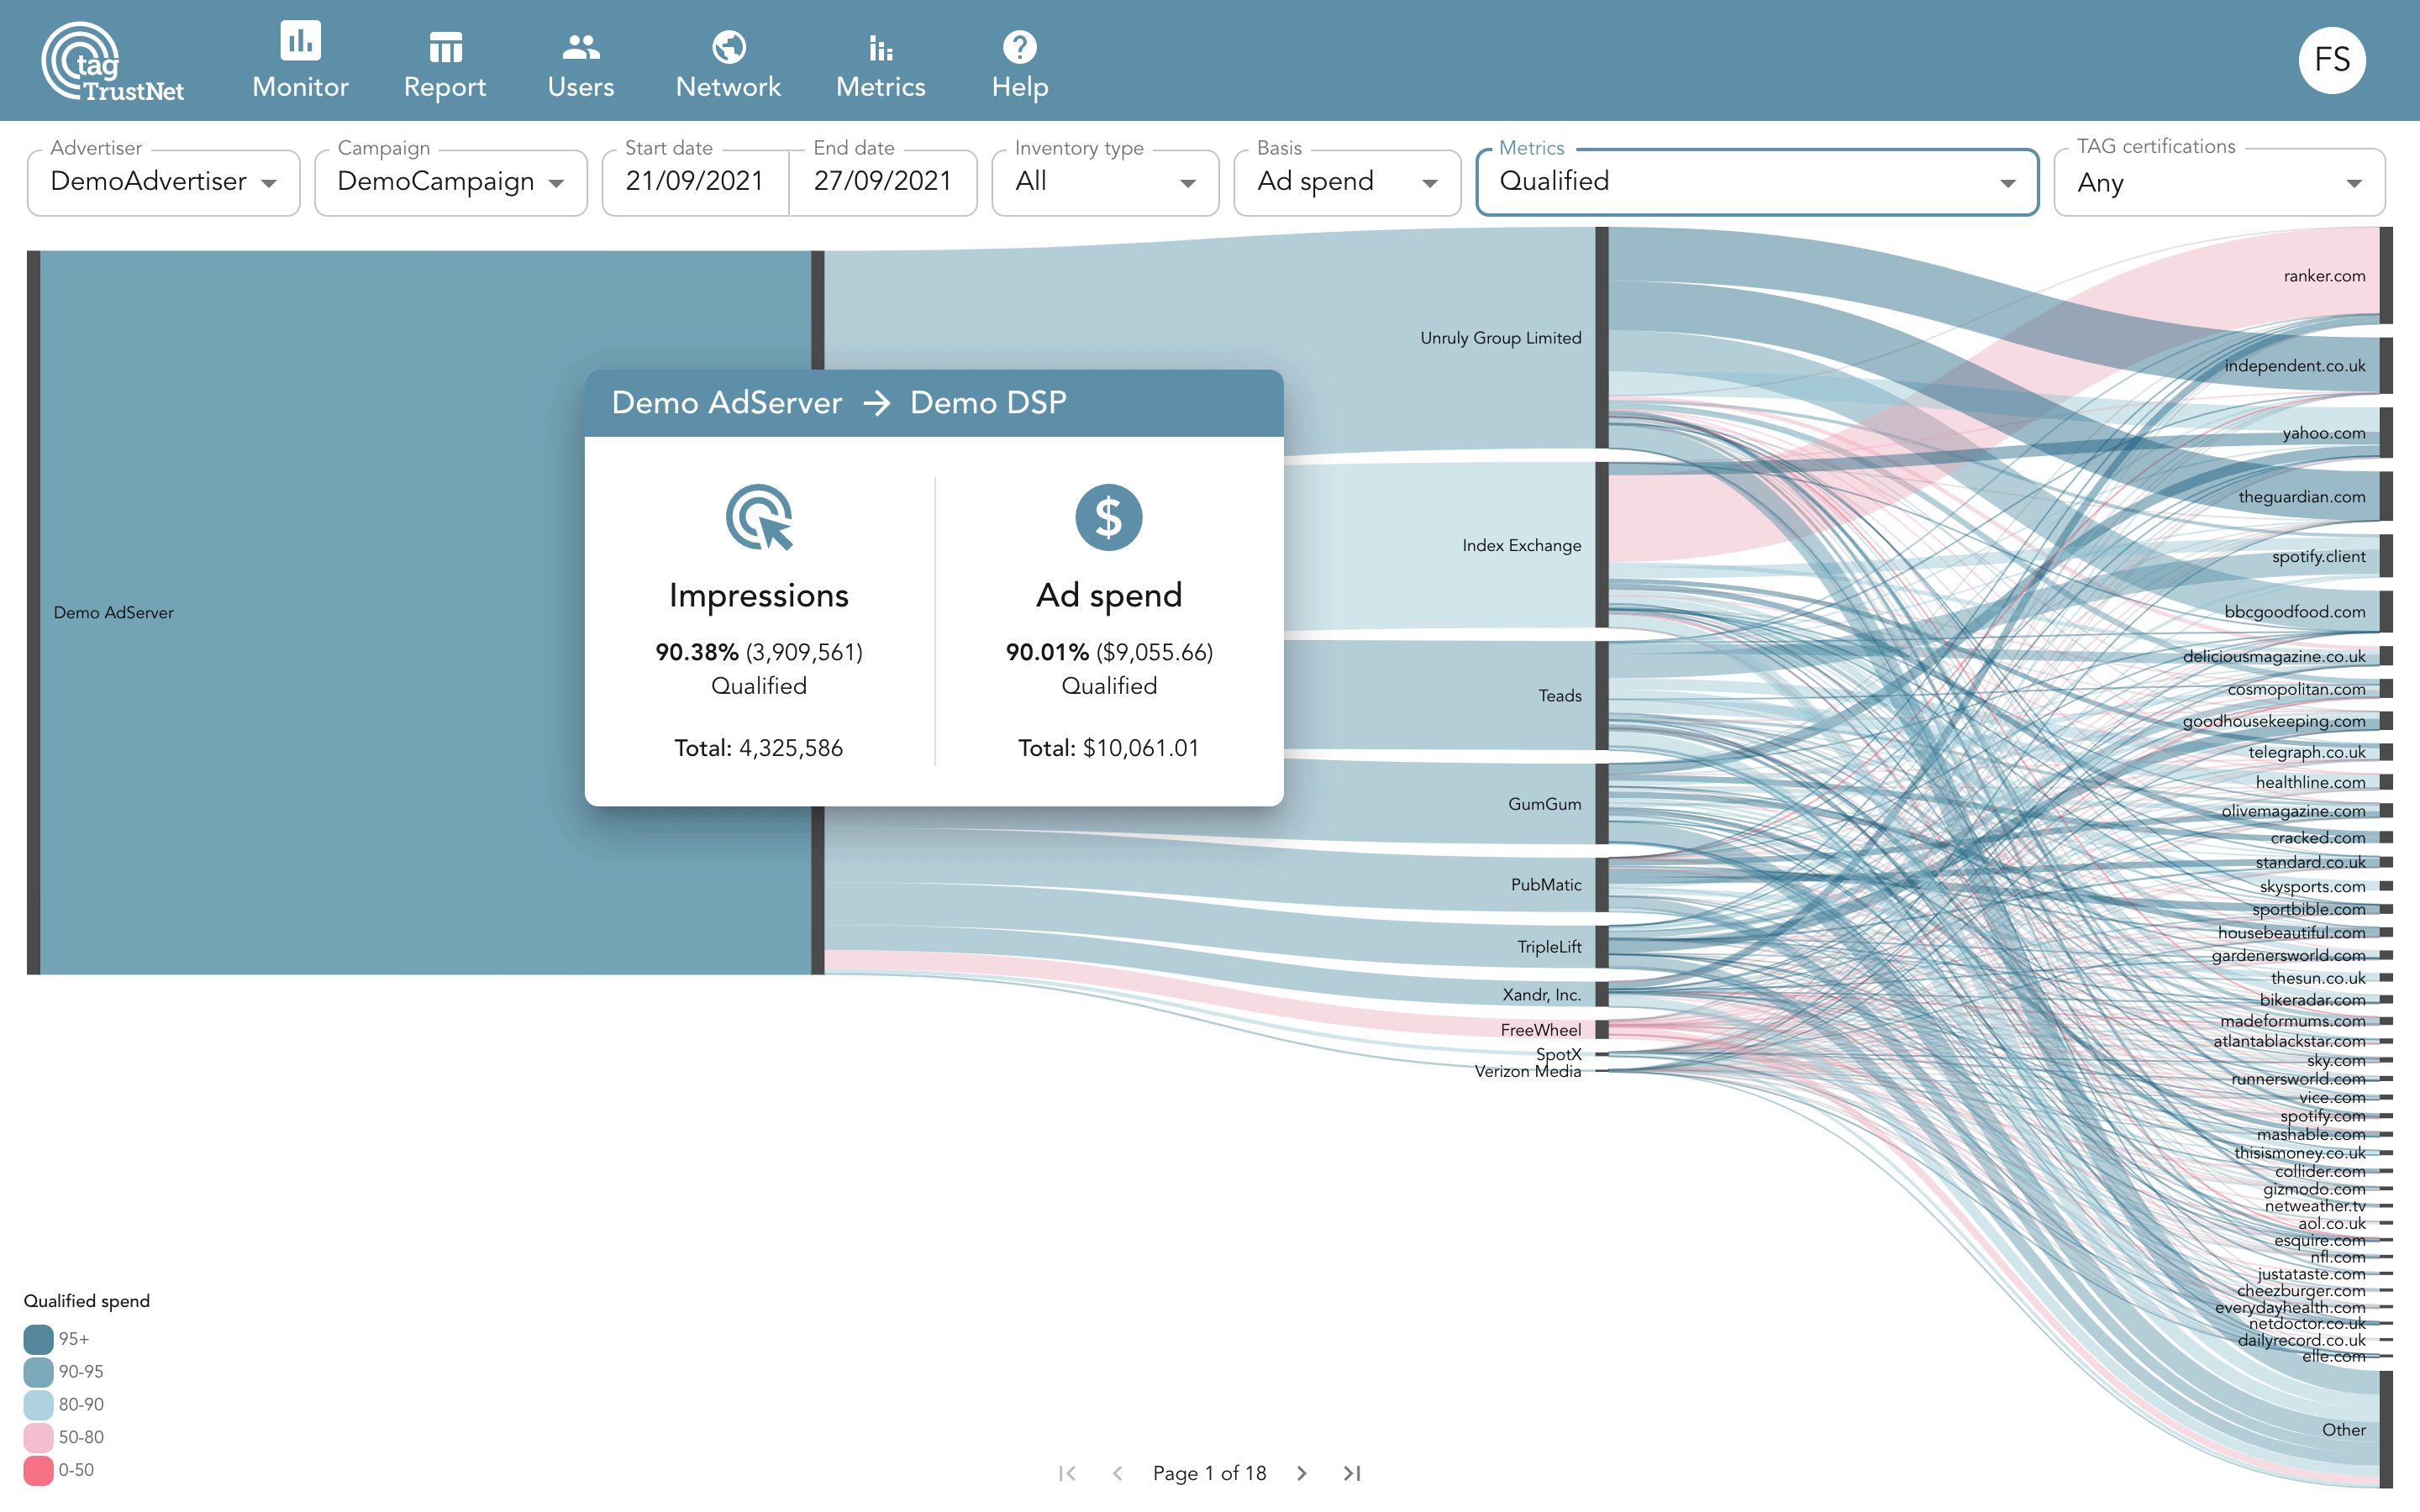The width and height of the screenshot is (2420, 1512).
Task: Jump to last page arrow
Action: (x=1352, y=1473)
